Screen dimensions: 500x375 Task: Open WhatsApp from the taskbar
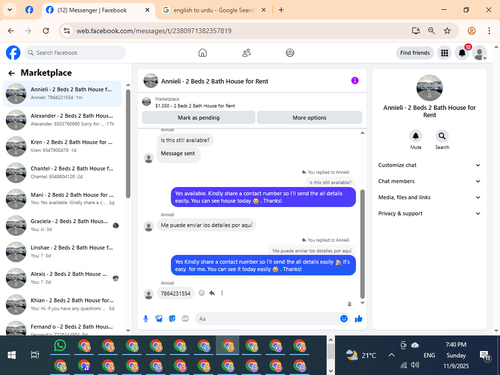click(x=60, y=346)
